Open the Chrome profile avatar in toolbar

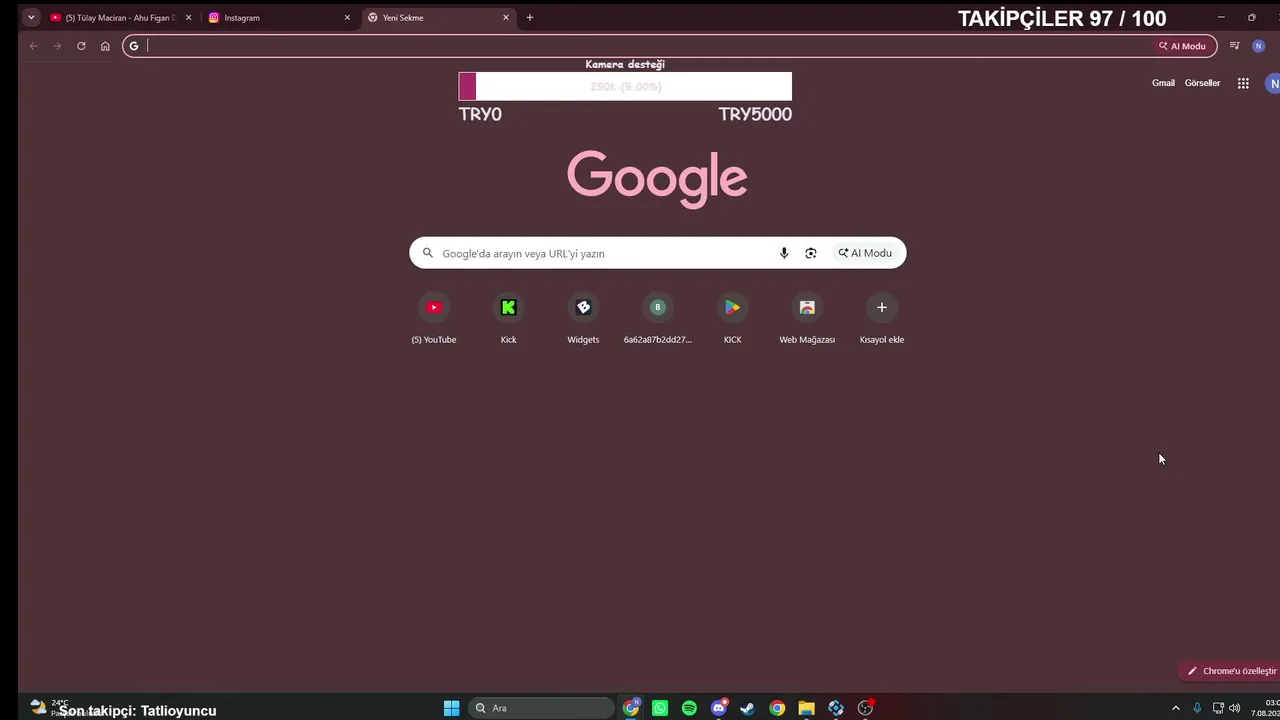(x=1258, y=46)
